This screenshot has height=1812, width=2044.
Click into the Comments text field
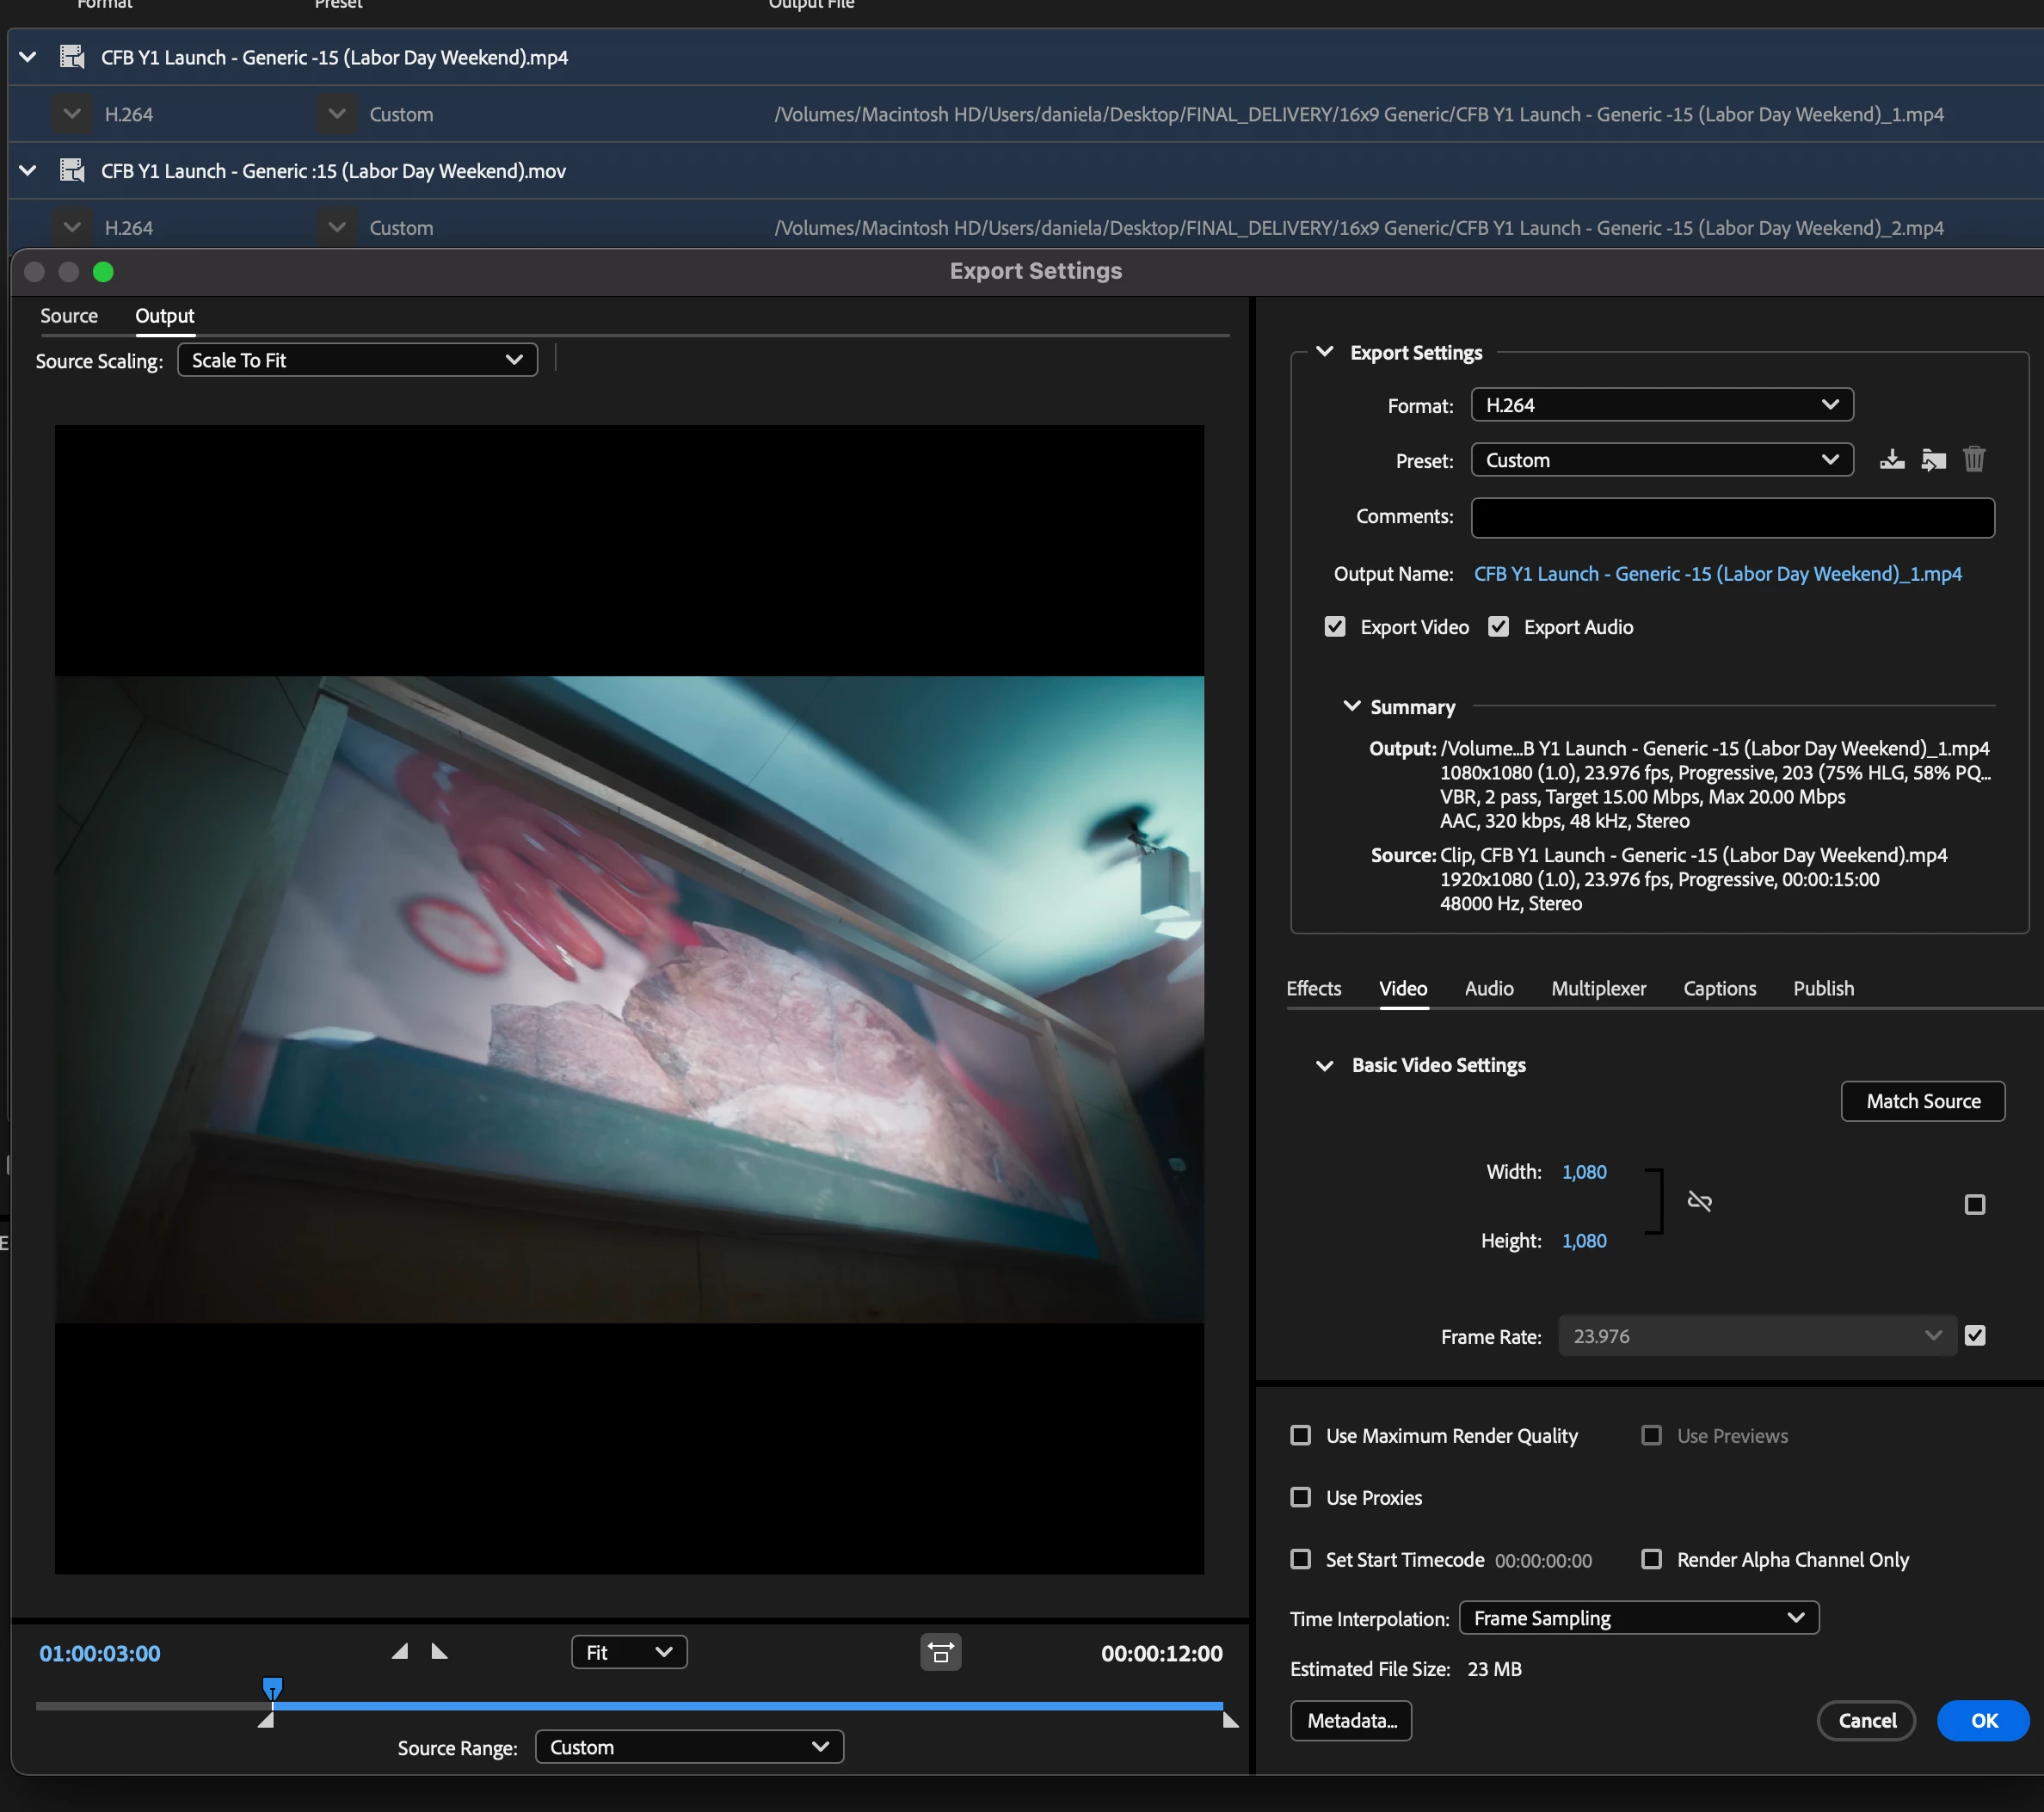point(1732,517)
